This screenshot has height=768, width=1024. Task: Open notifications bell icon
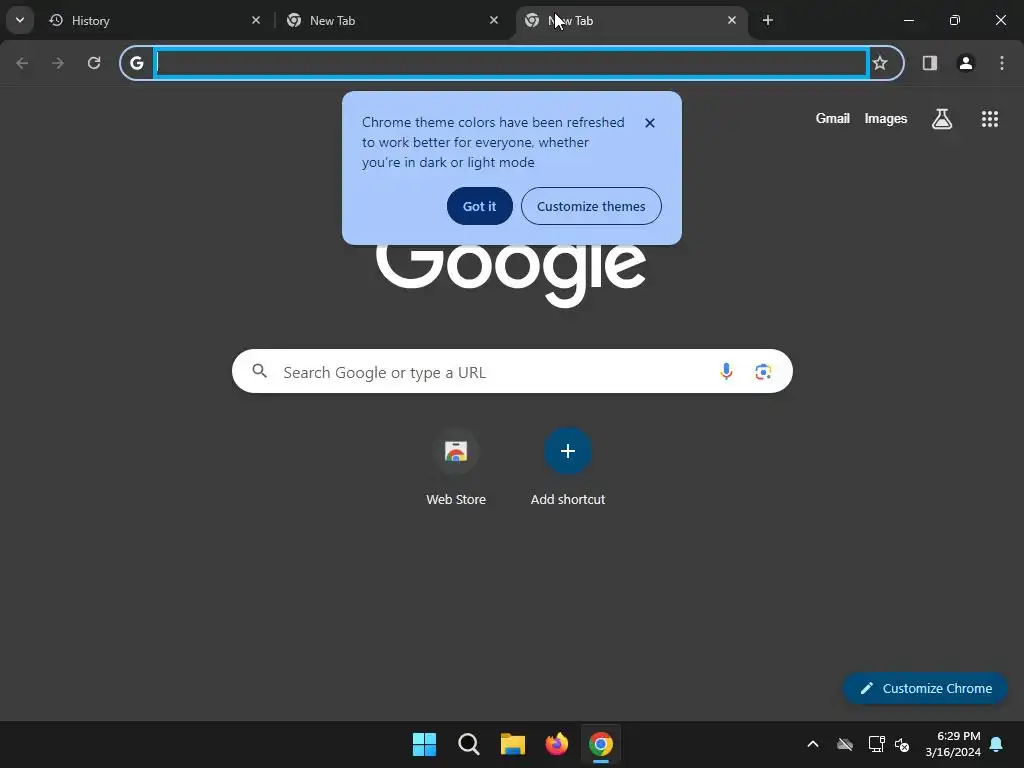tap(997, 744)
